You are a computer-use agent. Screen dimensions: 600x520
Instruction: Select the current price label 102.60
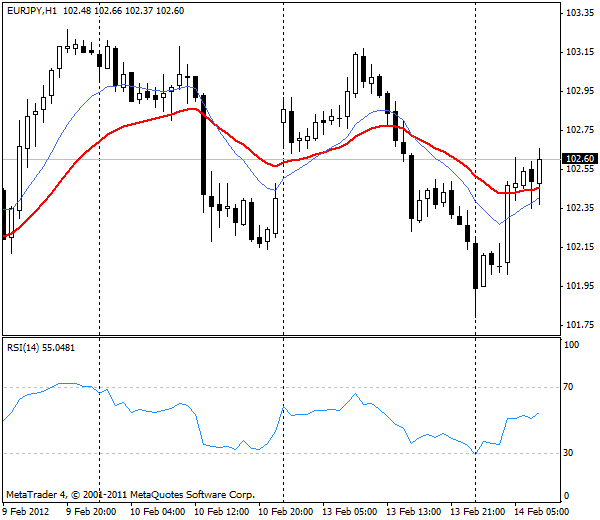coord(580,158)
